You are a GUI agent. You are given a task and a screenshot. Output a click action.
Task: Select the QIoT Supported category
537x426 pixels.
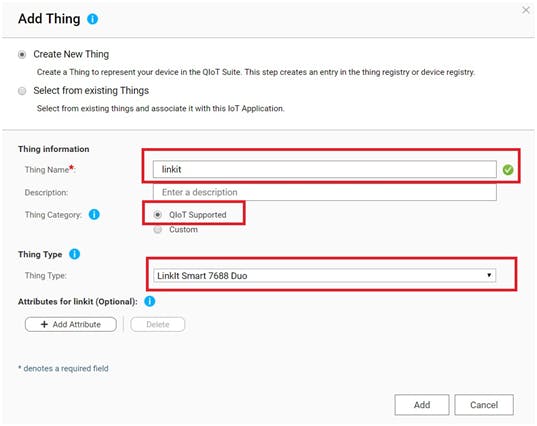pyautogui.click(x=158, y=215)
